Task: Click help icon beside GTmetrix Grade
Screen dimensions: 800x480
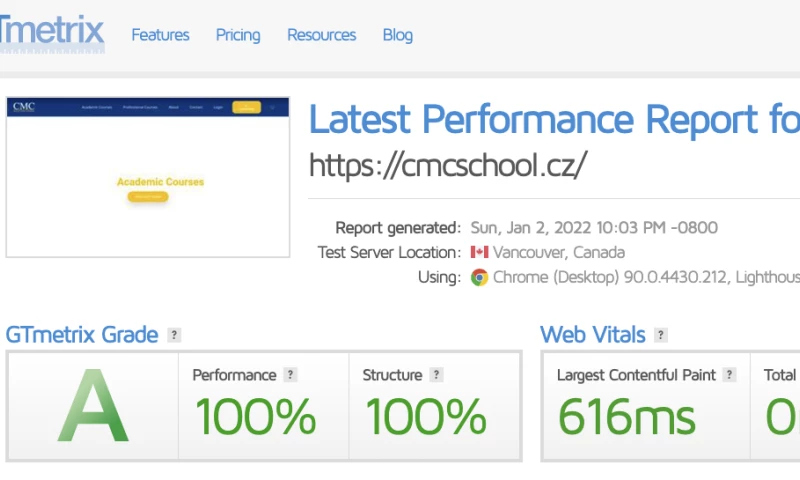Action: pos(175,335)
